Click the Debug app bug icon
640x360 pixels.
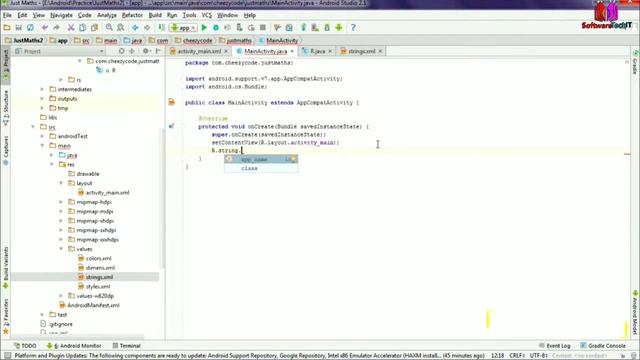tap(216, 28)
